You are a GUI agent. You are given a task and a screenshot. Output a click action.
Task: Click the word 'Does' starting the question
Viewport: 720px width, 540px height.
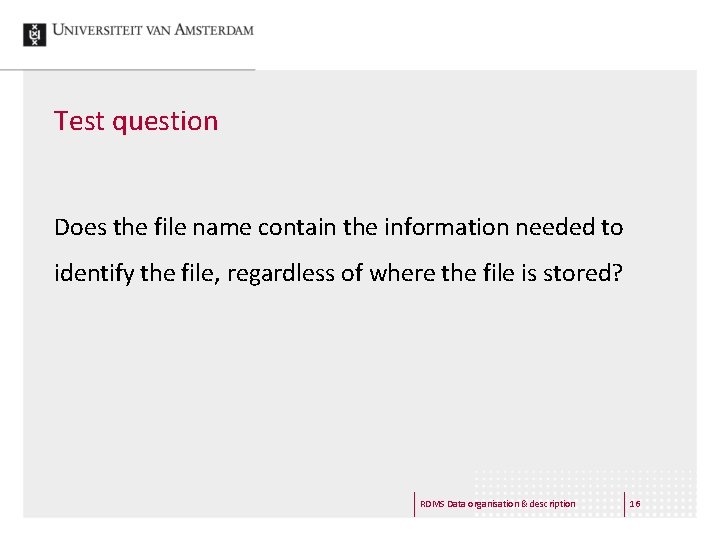pyautogui.click(x=80, y=227)
